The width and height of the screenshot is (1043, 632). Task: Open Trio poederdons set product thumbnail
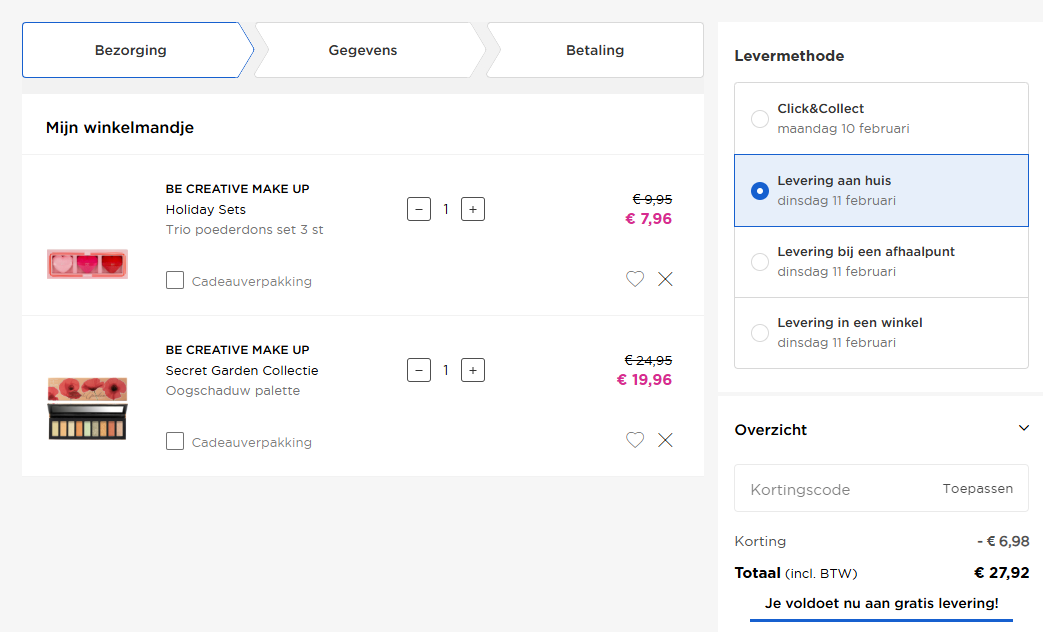87,264
